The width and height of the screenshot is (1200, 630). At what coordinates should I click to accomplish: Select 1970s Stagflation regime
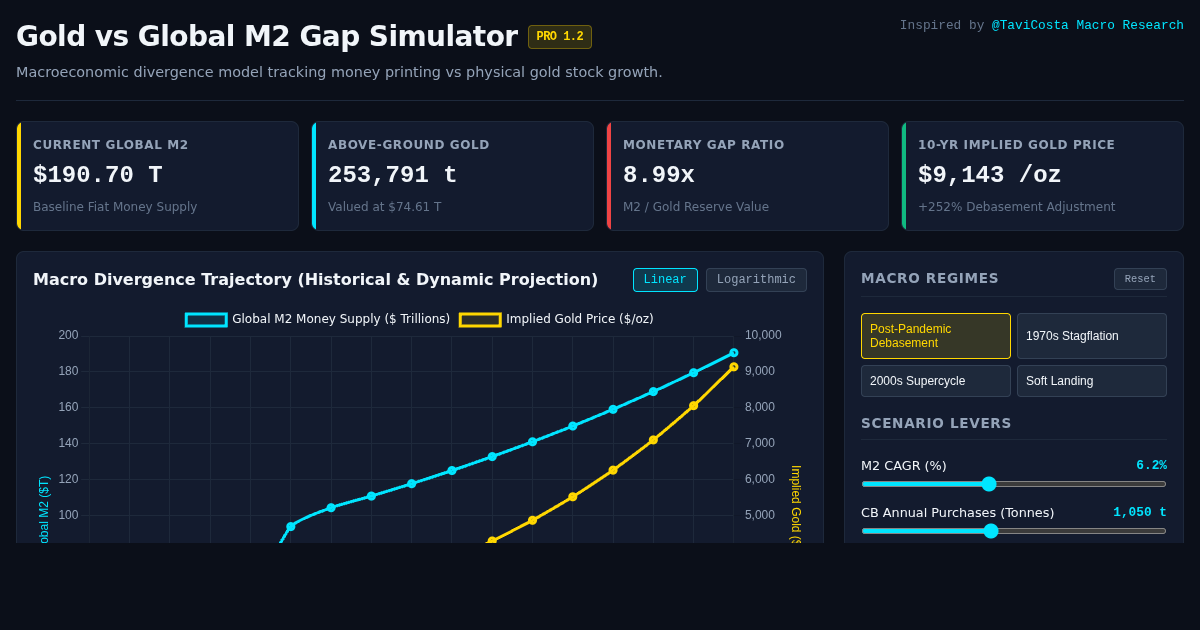point(1092,336)
